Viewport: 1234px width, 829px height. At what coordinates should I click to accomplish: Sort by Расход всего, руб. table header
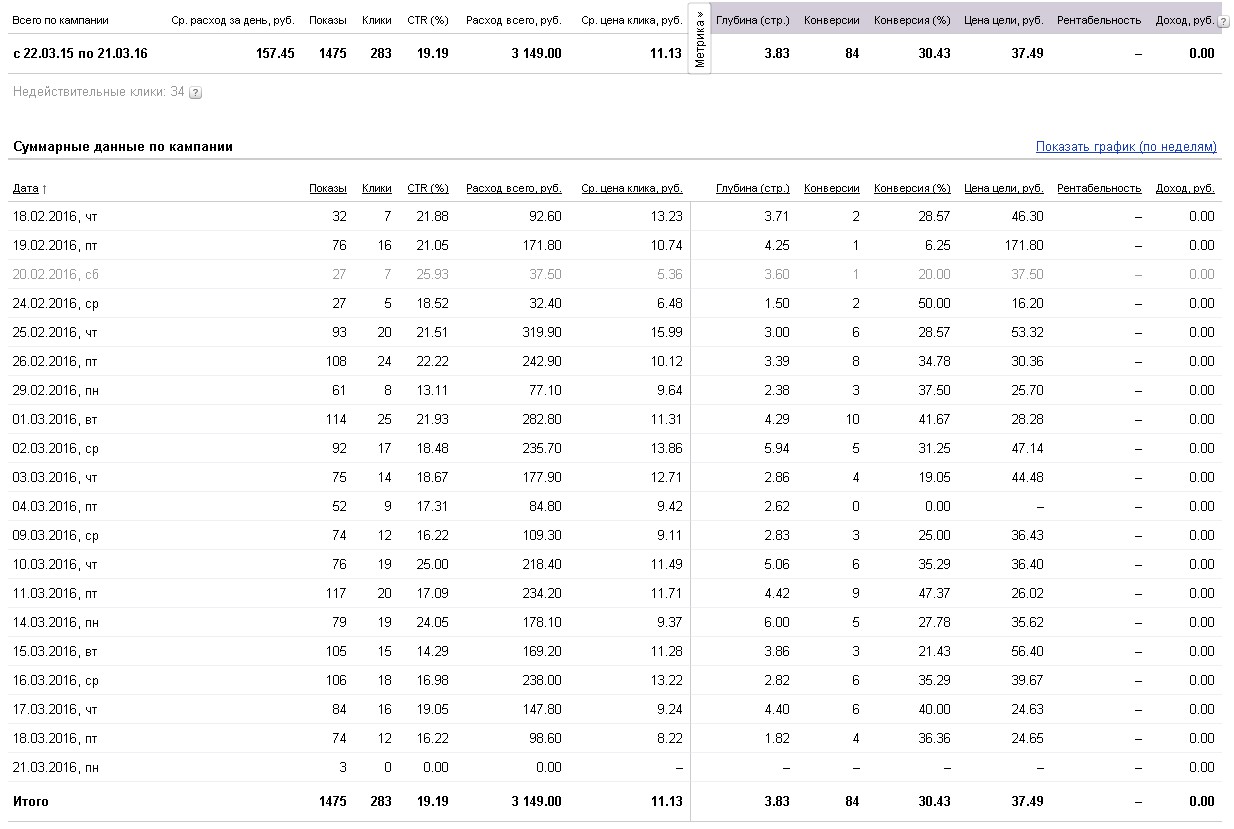514,188
